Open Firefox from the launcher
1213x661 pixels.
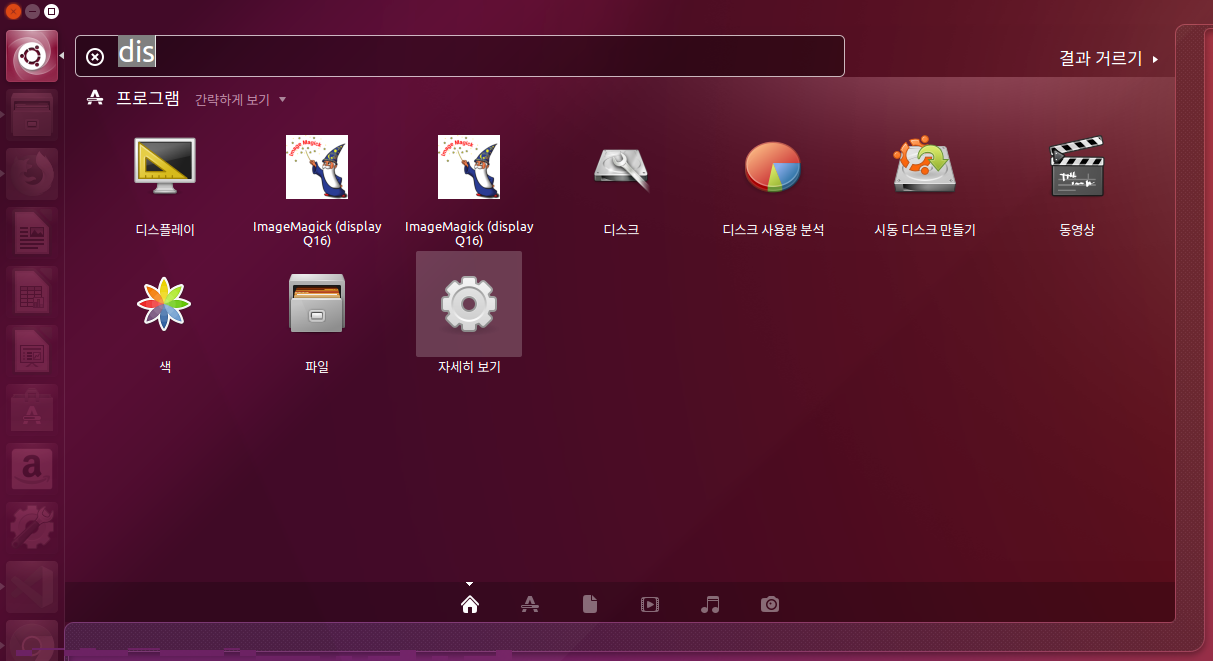click(32, 174)
